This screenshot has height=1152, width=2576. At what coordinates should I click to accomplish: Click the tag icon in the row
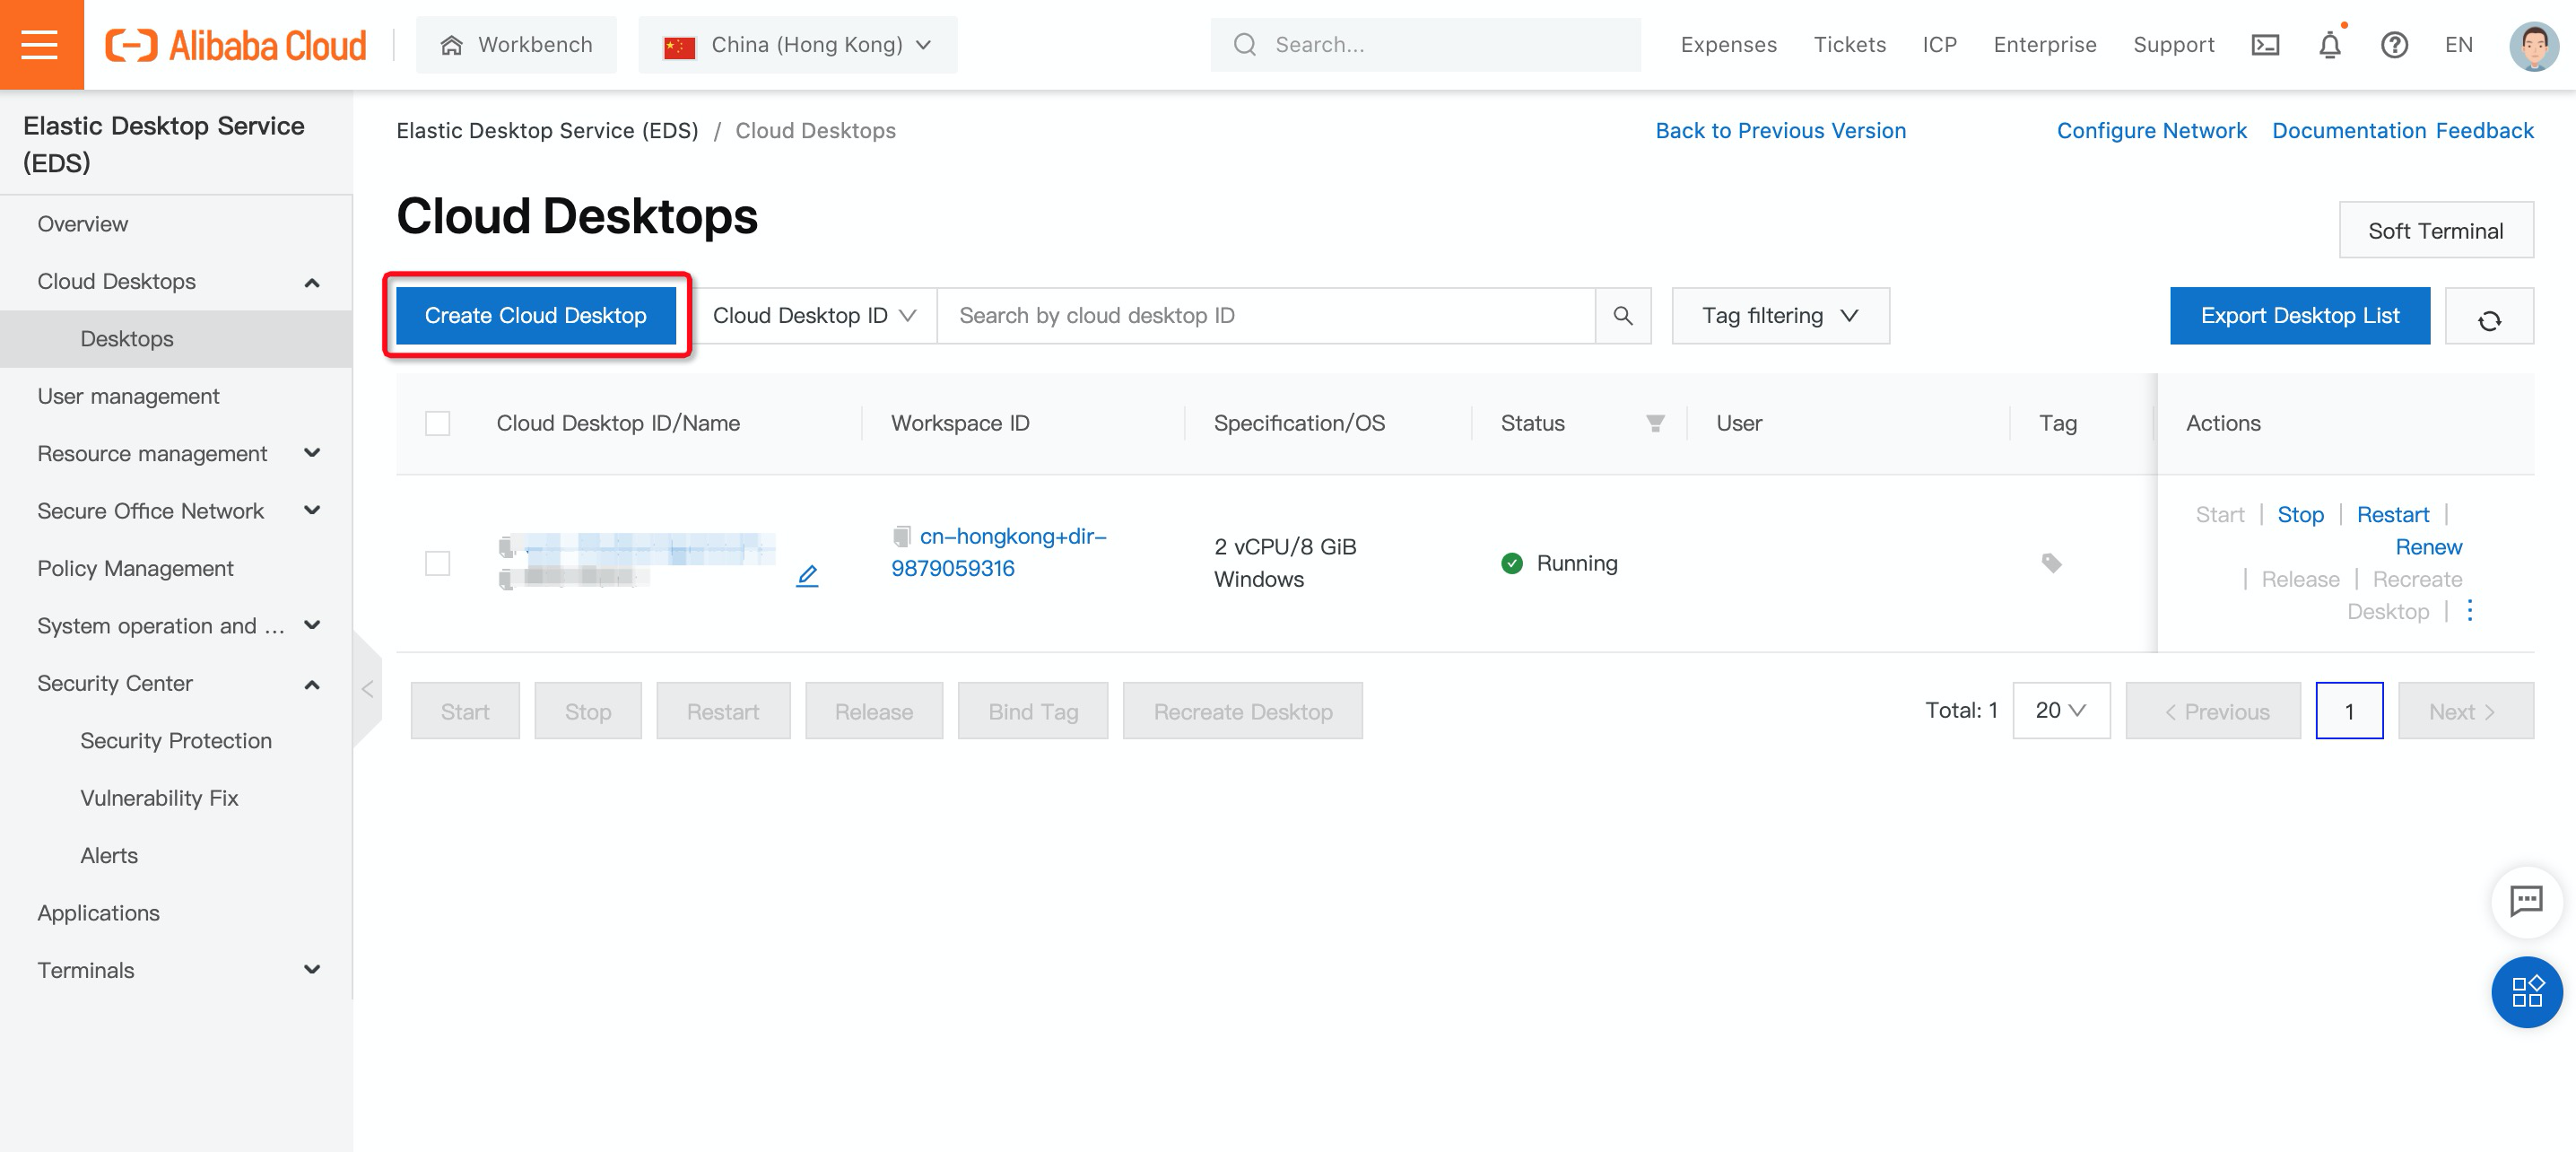point(2051,563)
